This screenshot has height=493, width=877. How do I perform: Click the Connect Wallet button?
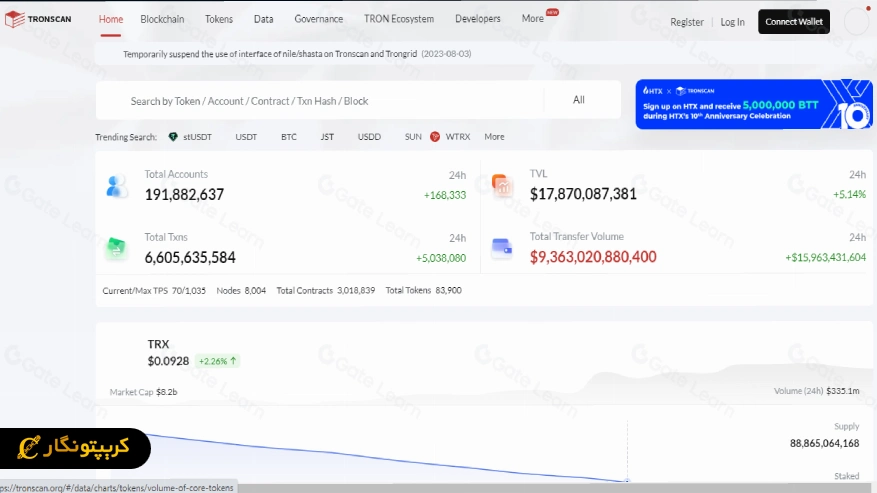coord(794,22)
